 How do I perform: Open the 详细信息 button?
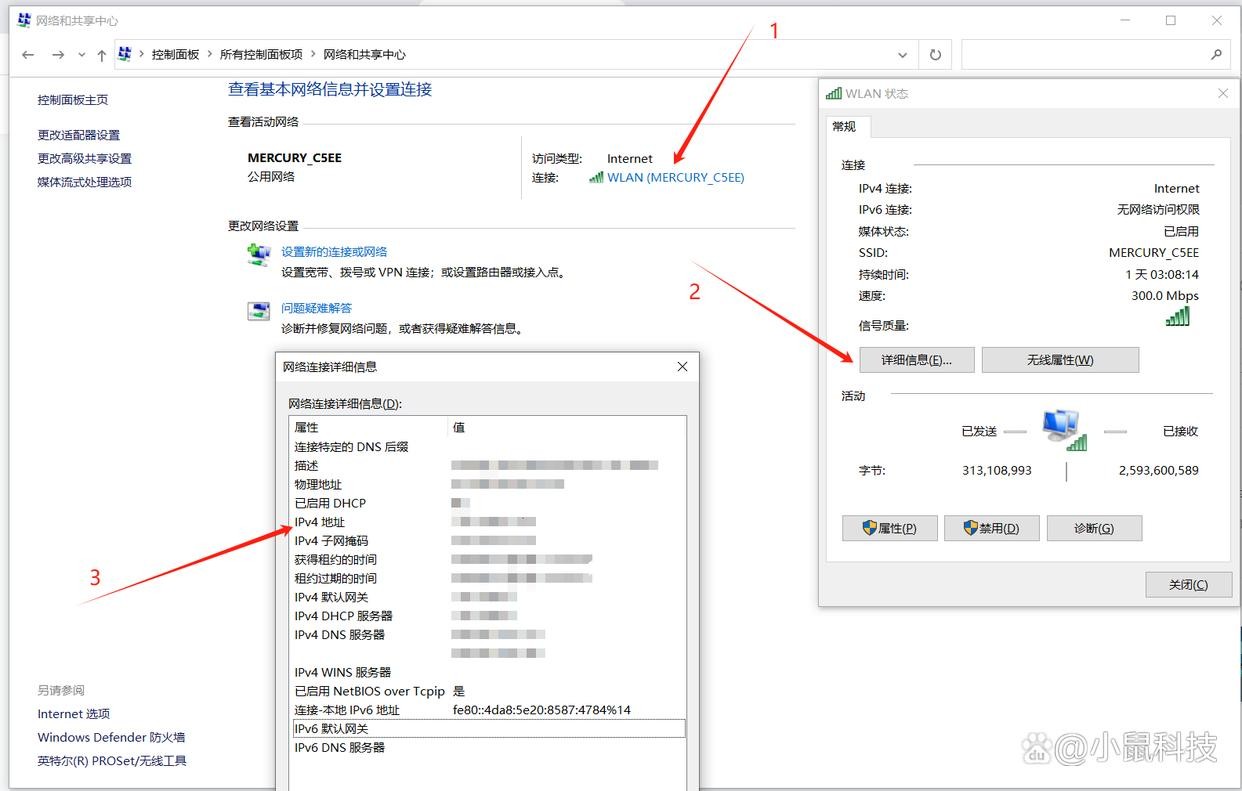(916, 360)
